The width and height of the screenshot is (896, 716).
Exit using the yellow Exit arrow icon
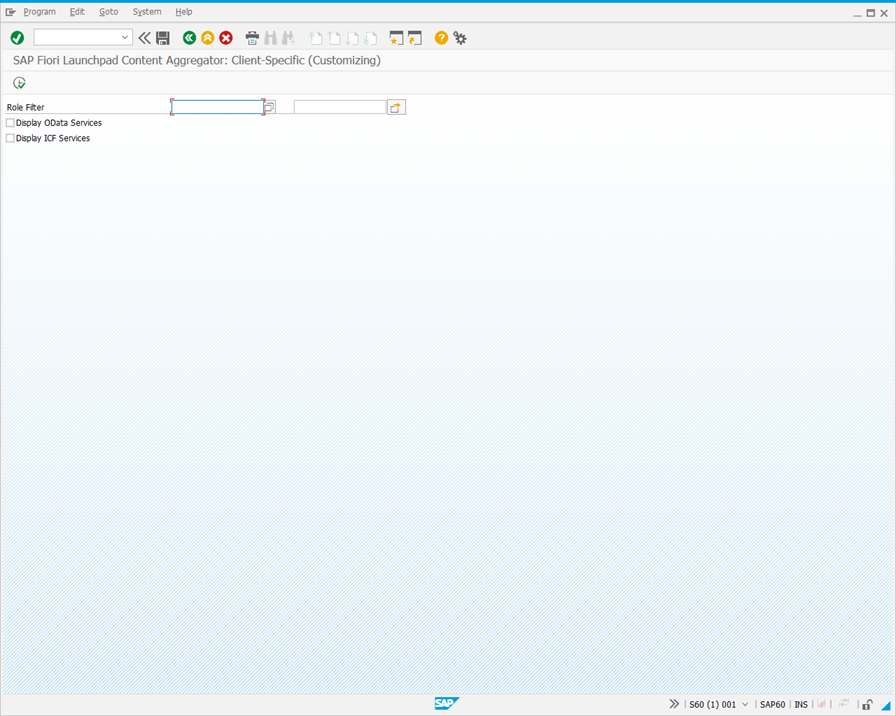(x=207, y=37)
